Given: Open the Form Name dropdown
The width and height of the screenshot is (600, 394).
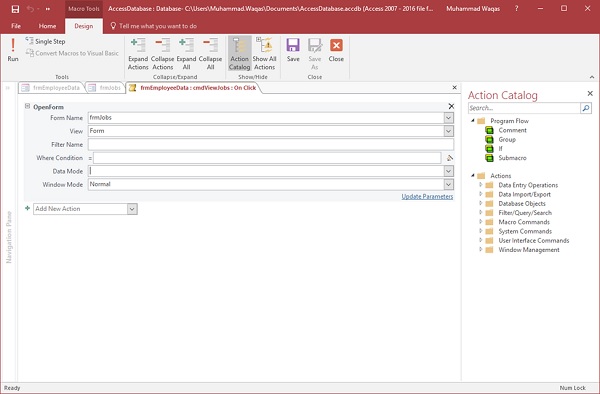Looking at the screenshot, I should coord(449,118).
